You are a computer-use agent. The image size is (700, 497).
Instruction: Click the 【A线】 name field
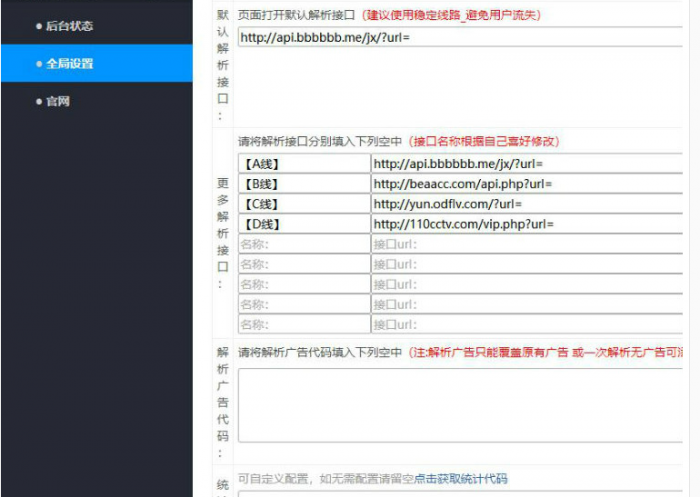tap(303, 164)
